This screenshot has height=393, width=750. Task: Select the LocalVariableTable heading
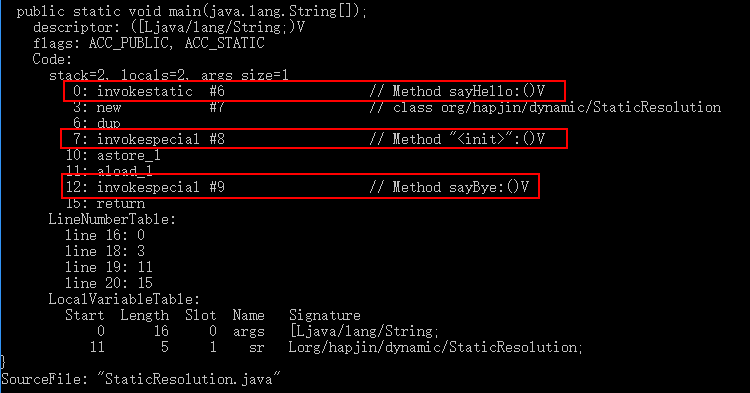(x=124, y=299)
